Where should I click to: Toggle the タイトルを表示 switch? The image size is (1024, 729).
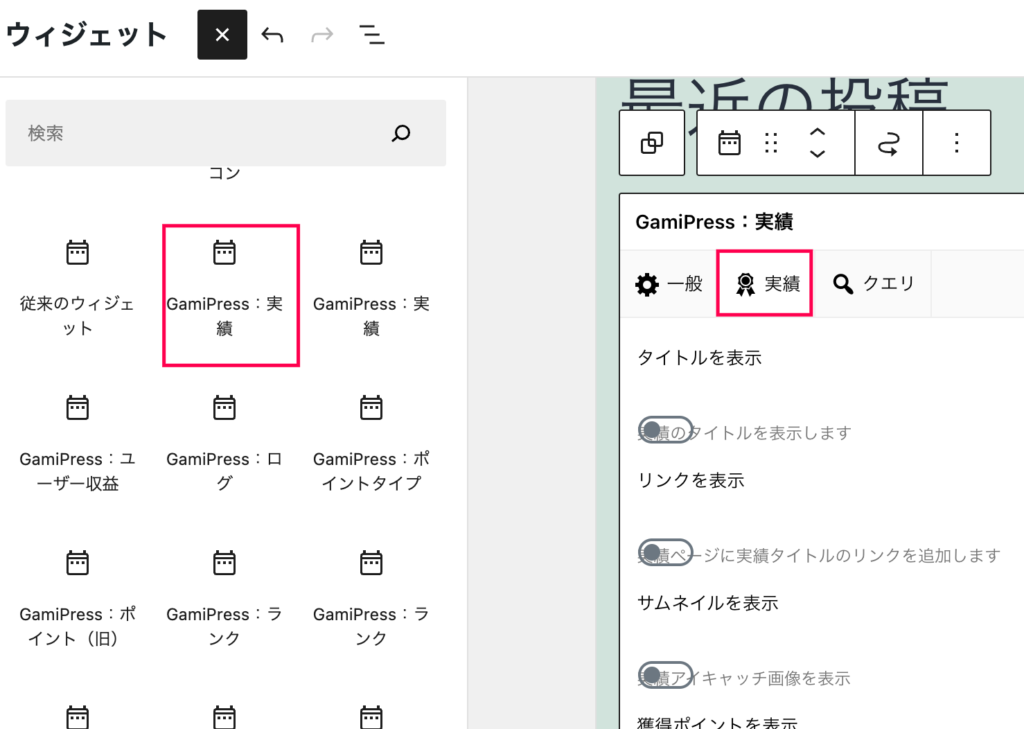[665, 430]
